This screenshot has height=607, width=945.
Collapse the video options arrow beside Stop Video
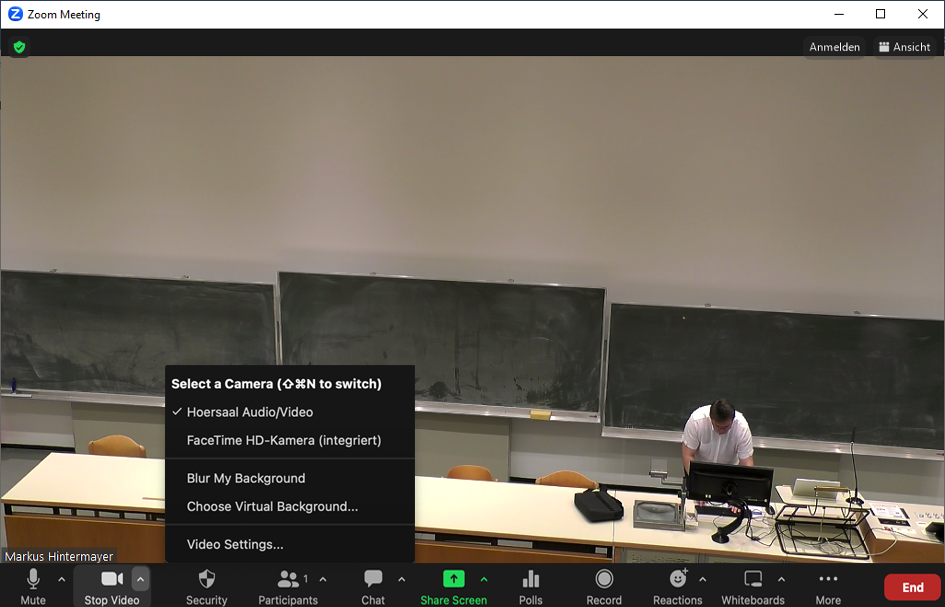(140, 580)
